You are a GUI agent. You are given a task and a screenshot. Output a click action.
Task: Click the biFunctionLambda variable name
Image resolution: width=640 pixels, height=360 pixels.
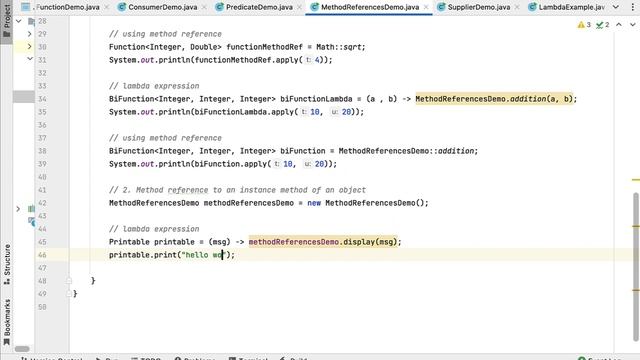coord(316,99)
